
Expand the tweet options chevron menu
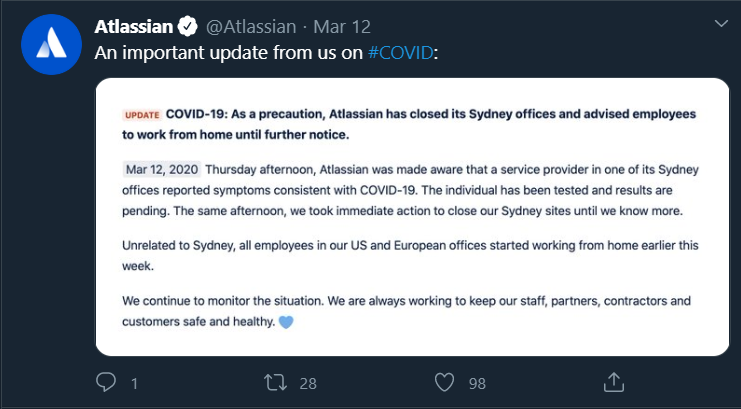tap(721, 23)
